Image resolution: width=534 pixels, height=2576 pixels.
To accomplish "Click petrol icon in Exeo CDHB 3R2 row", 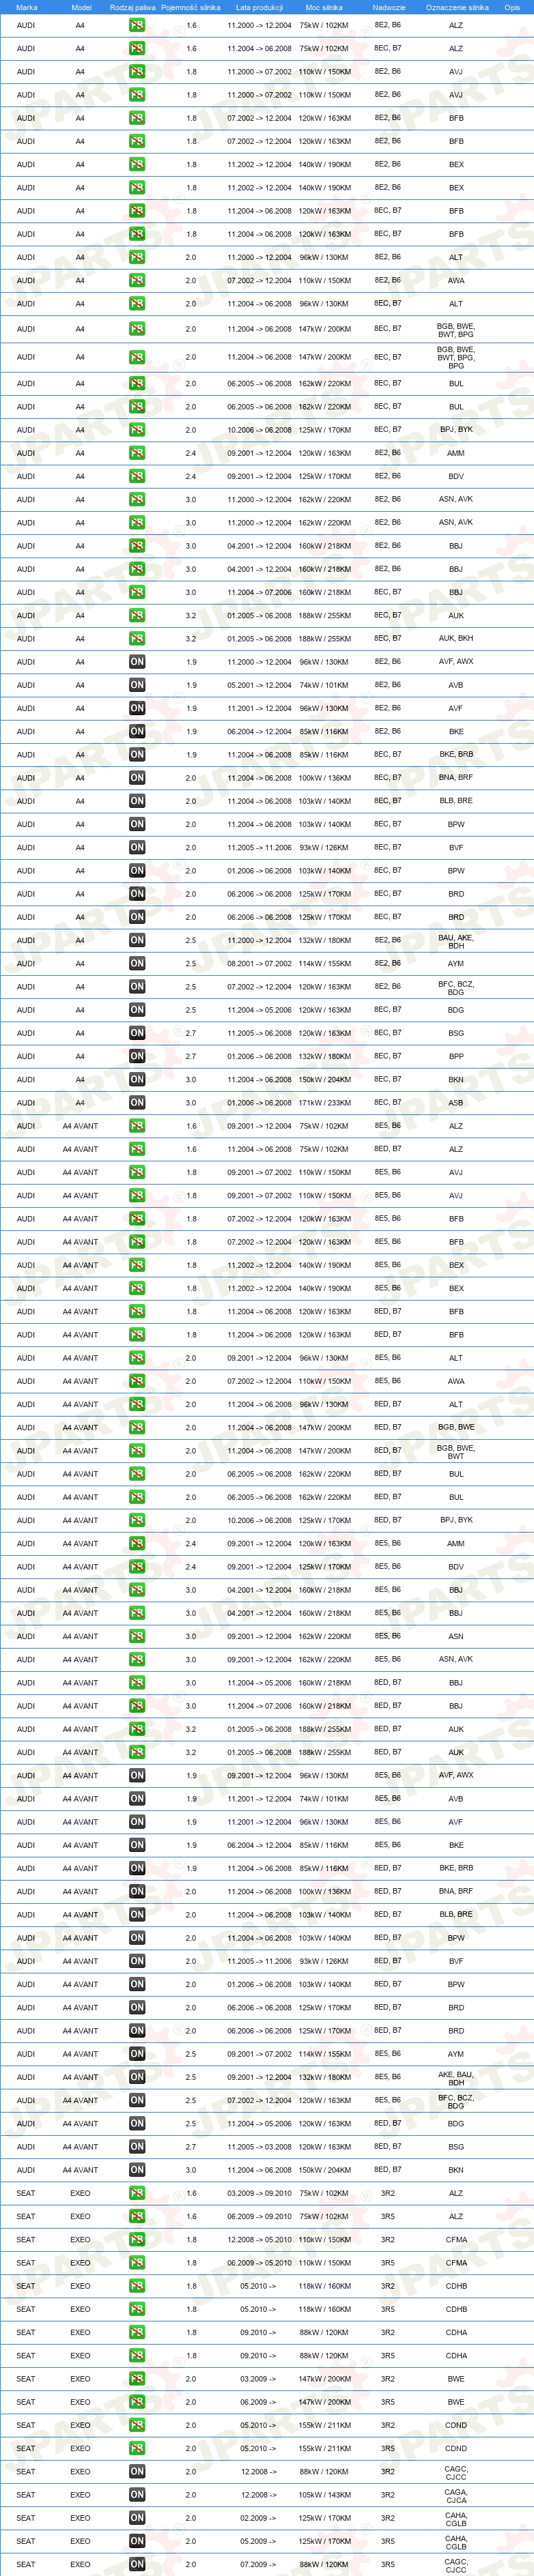I will 137,2286.
